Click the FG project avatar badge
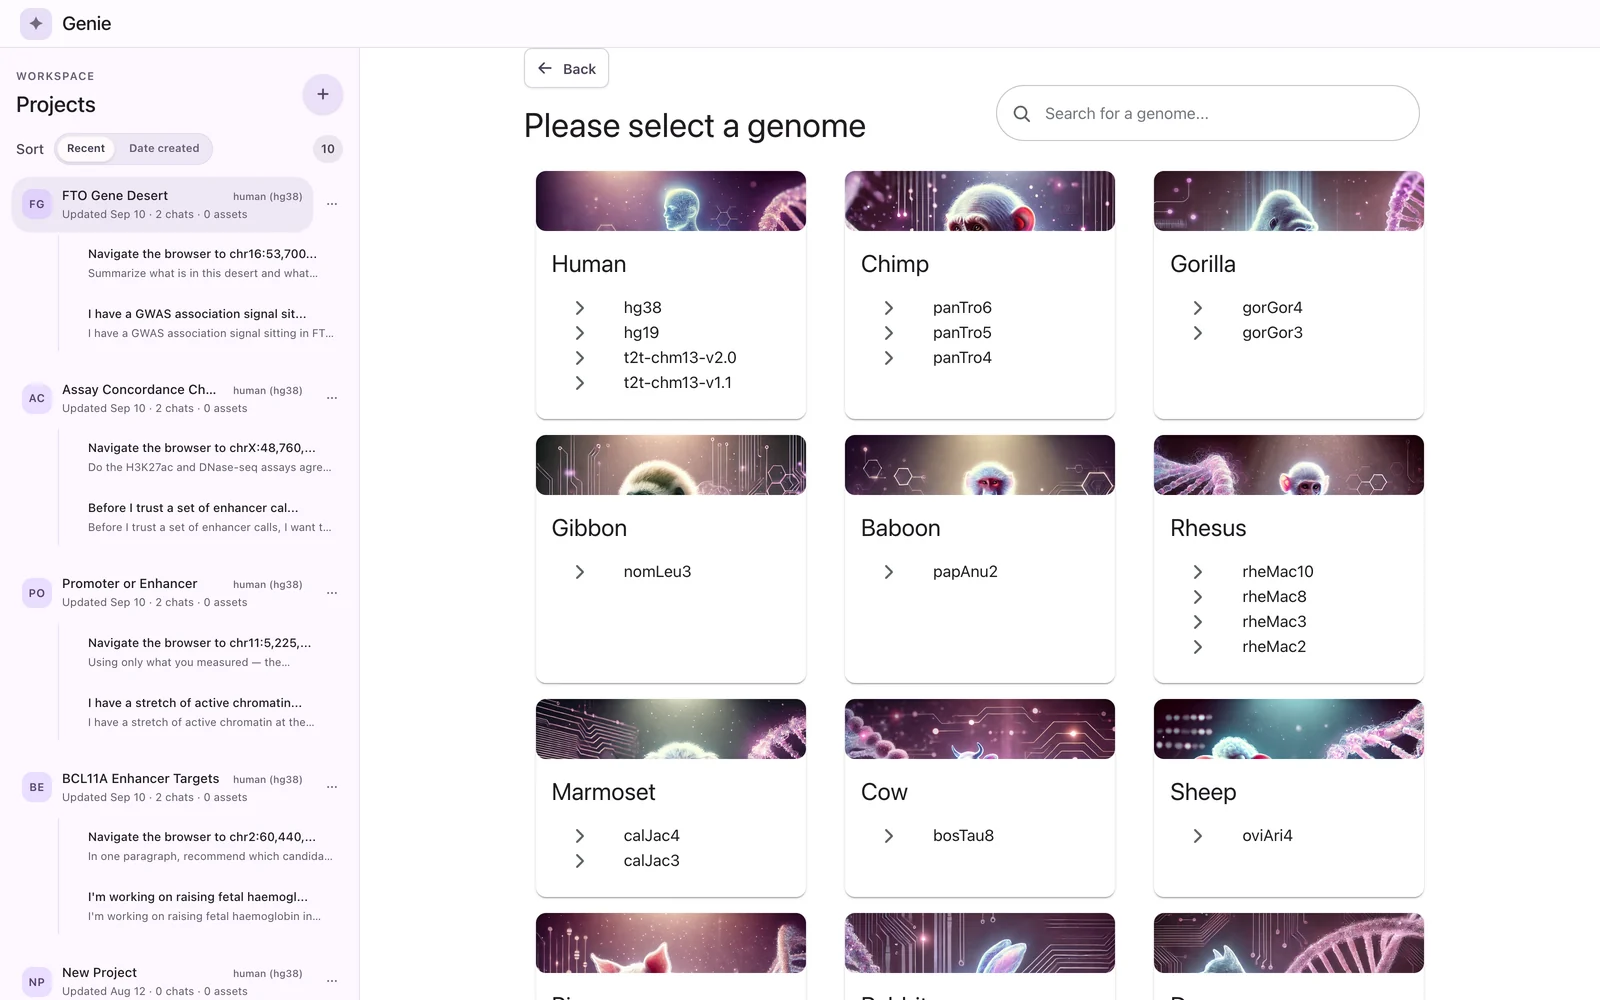This screenshot has width=1600, height=1000. [37, 204]
